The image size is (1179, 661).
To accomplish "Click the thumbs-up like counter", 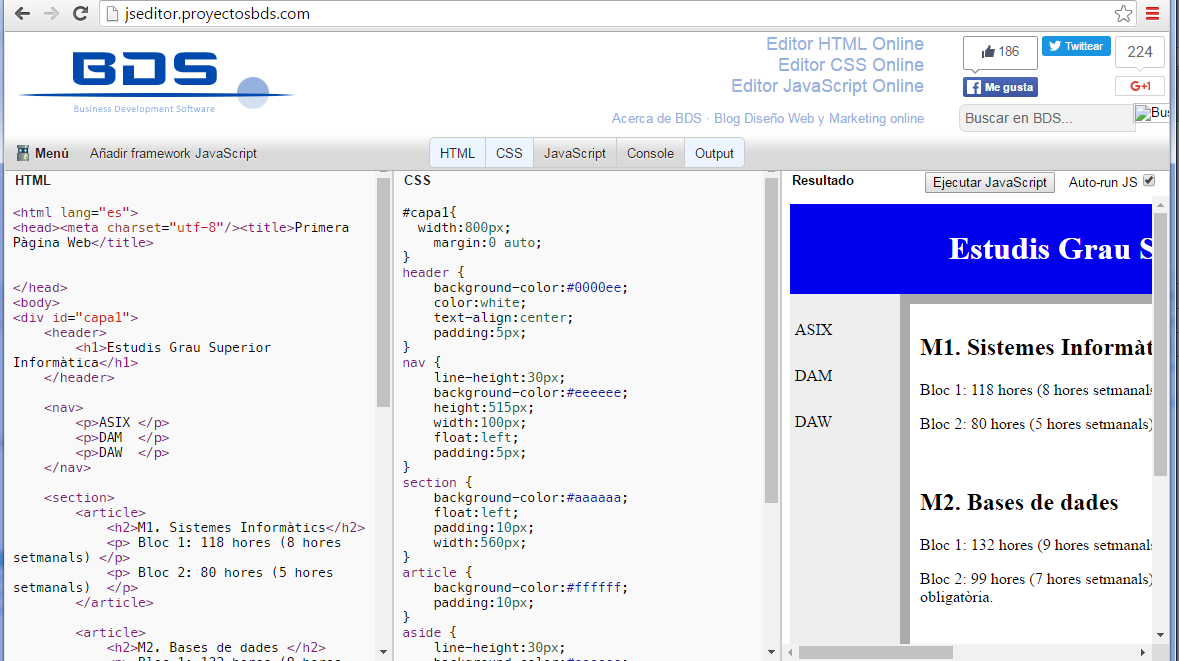I will point(1000,52).
